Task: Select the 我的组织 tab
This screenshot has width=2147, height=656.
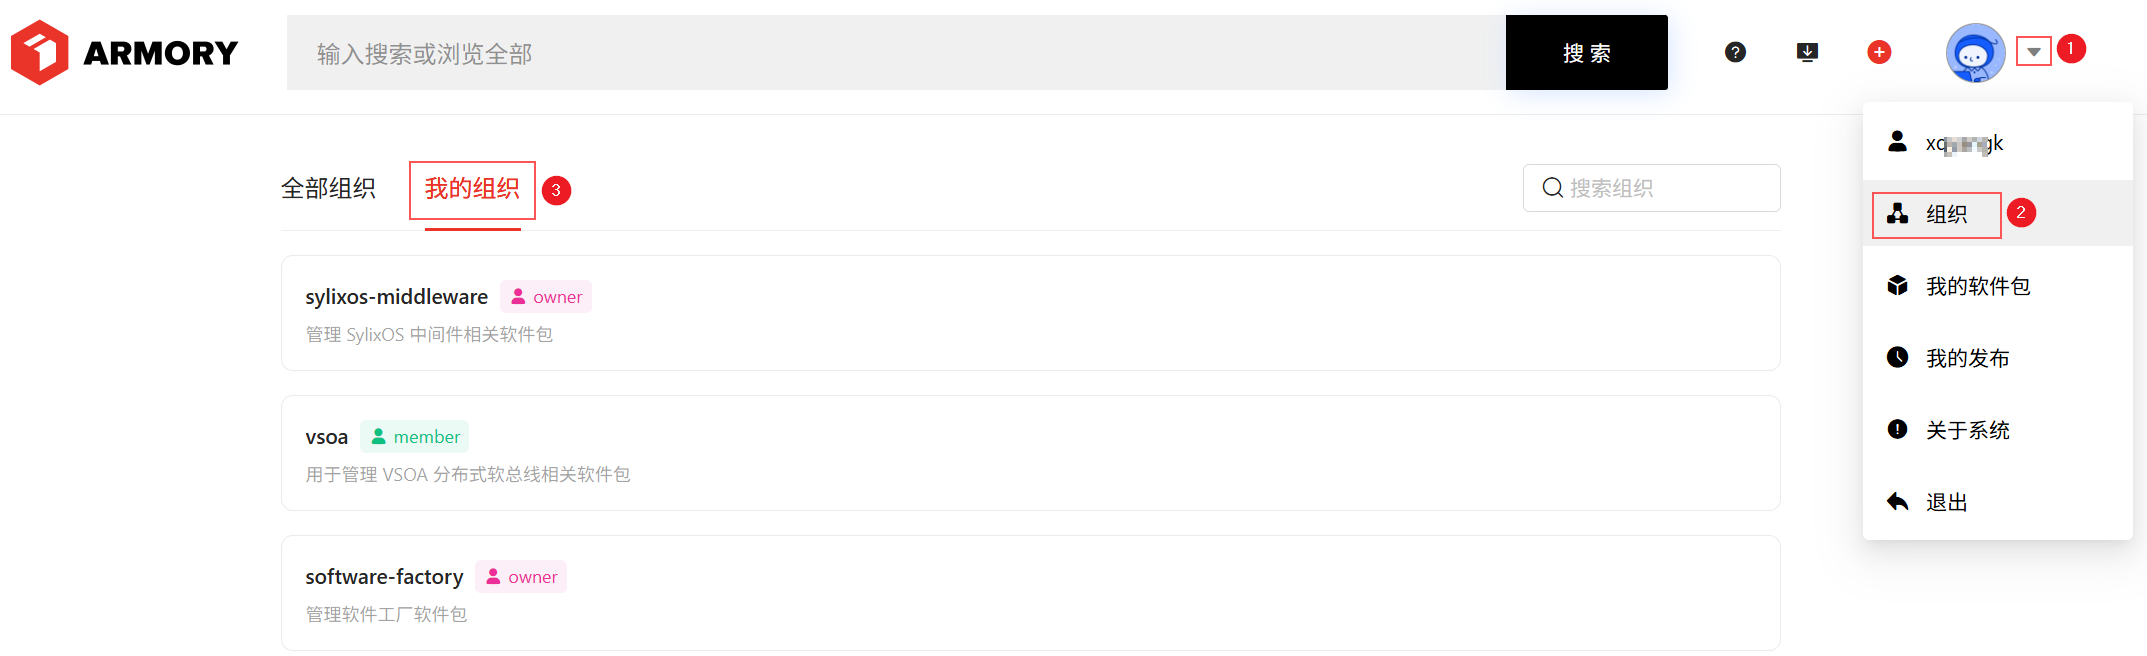Action: click(x=472, y=189)
